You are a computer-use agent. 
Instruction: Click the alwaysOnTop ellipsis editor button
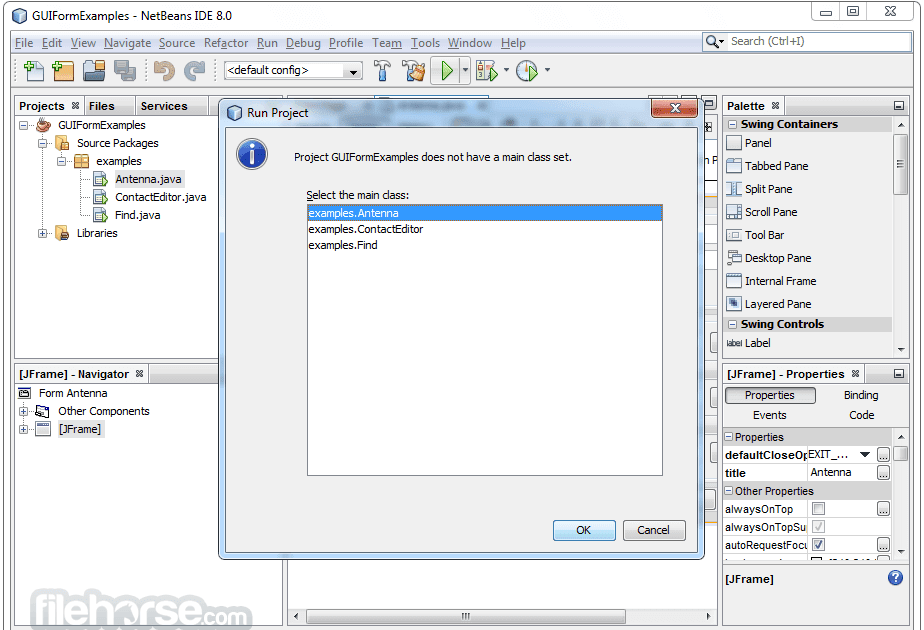tap(883, 509)
